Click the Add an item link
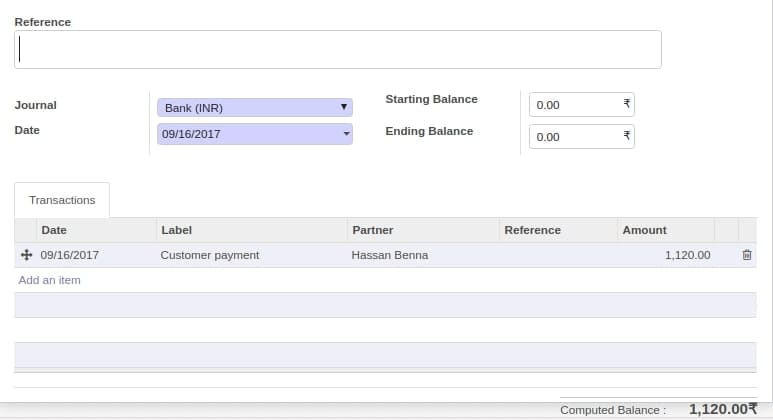Viewport: 773px width, 420px height. (49, 280)
